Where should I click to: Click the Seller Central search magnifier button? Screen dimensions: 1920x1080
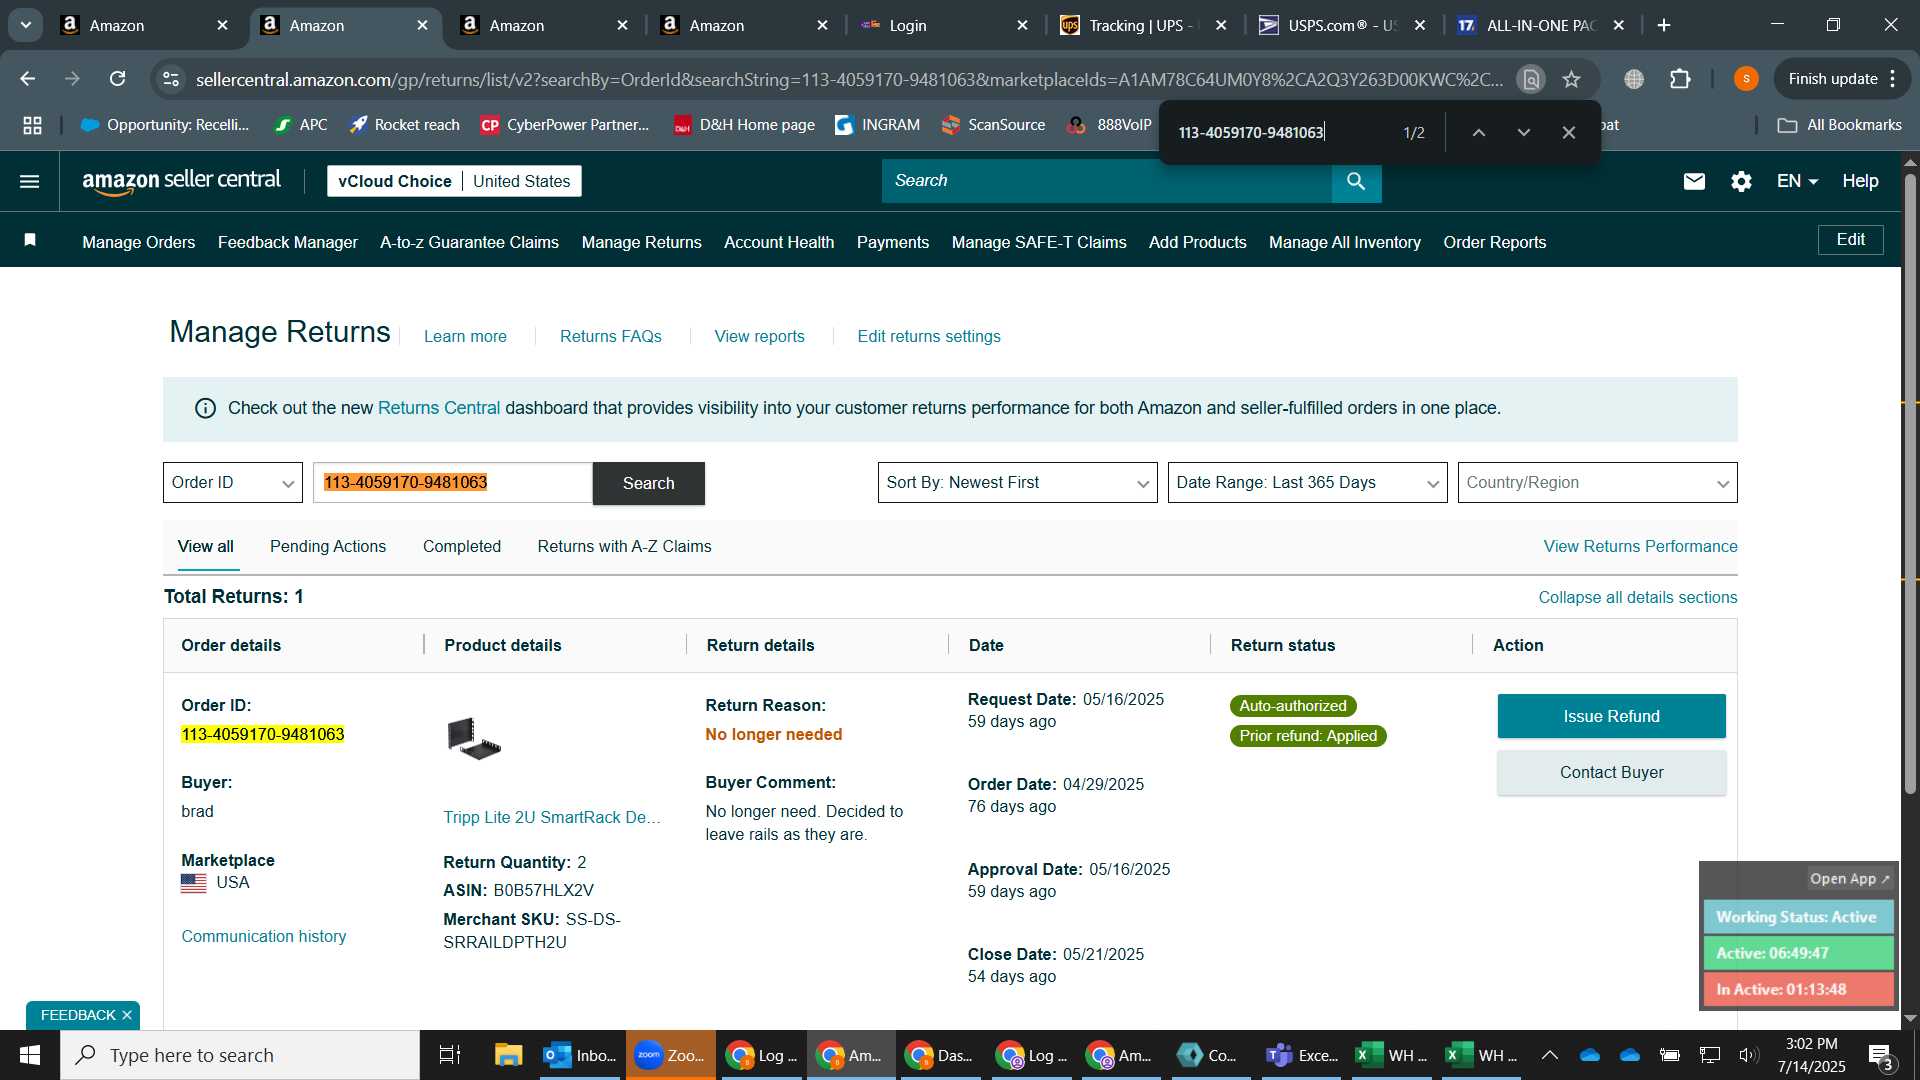click(1356, 181)
